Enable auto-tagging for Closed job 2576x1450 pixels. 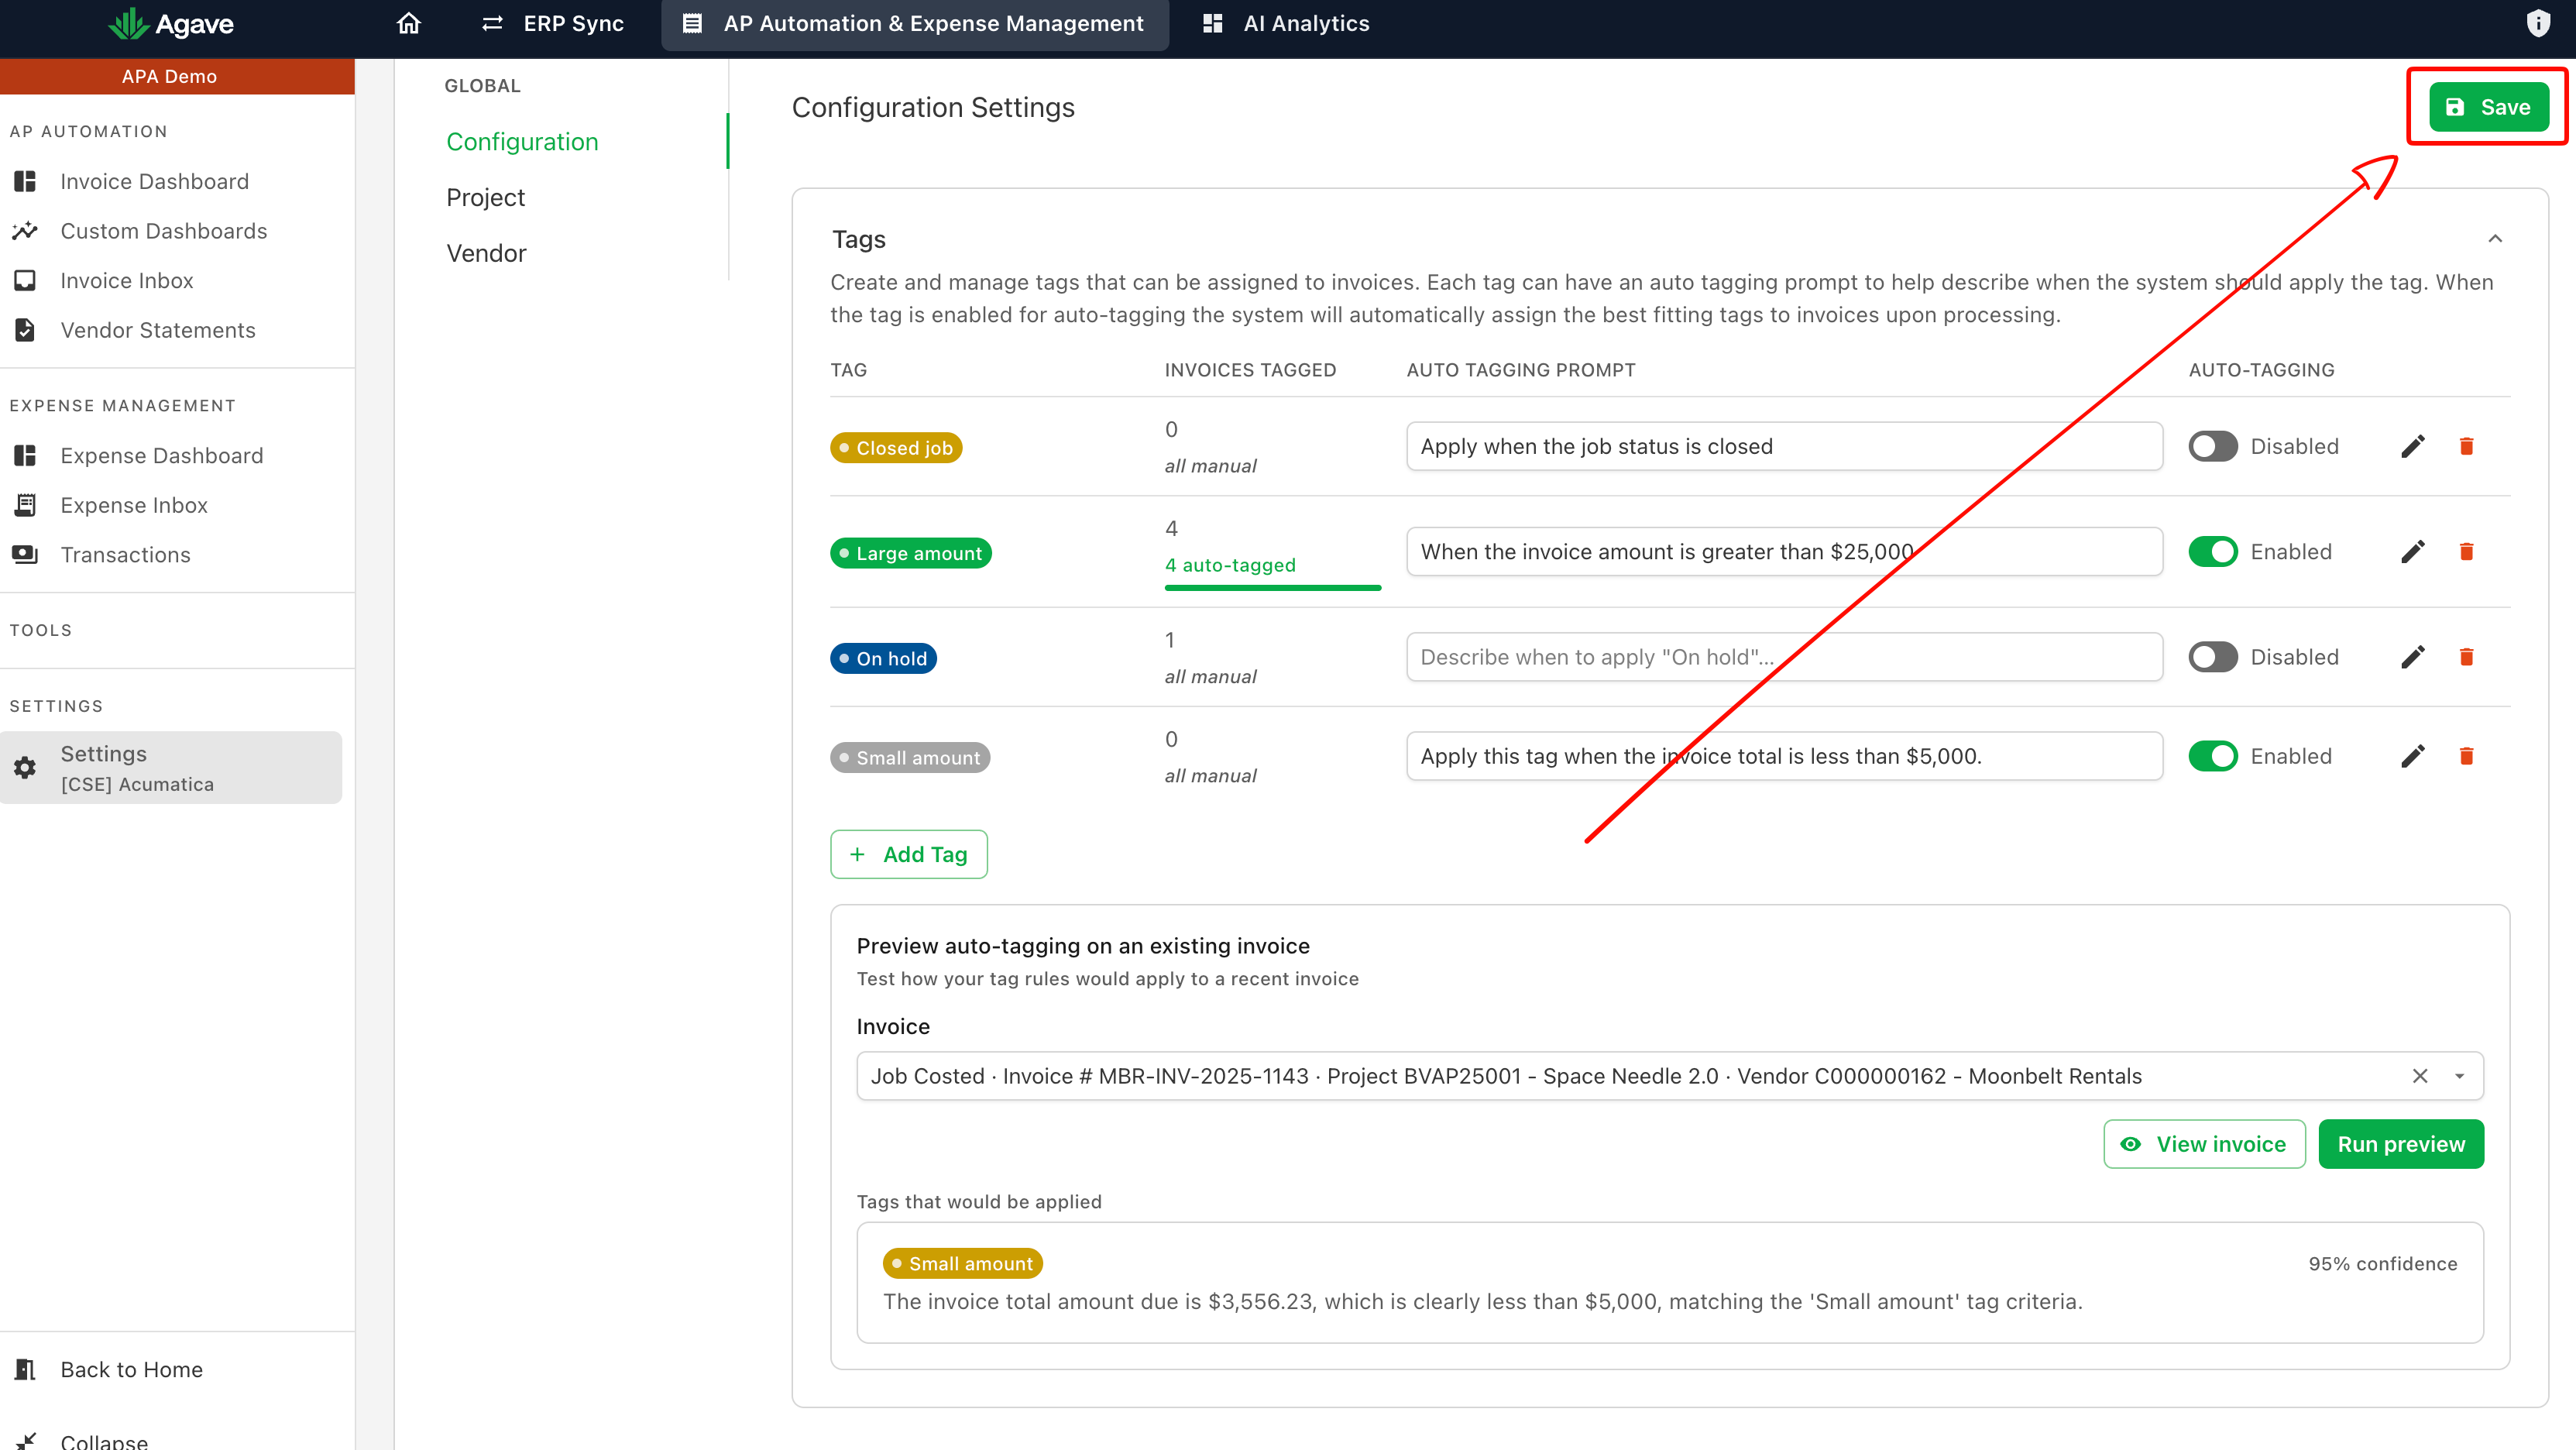pos(2212,446)
